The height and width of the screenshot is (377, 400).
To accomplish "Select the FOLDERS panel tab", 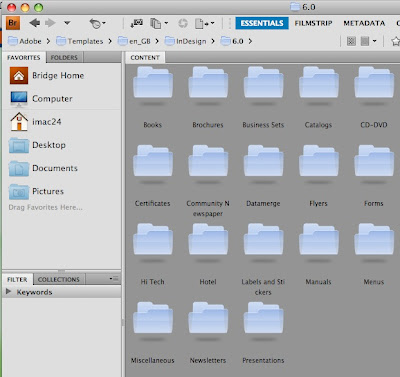I will 64,57.
